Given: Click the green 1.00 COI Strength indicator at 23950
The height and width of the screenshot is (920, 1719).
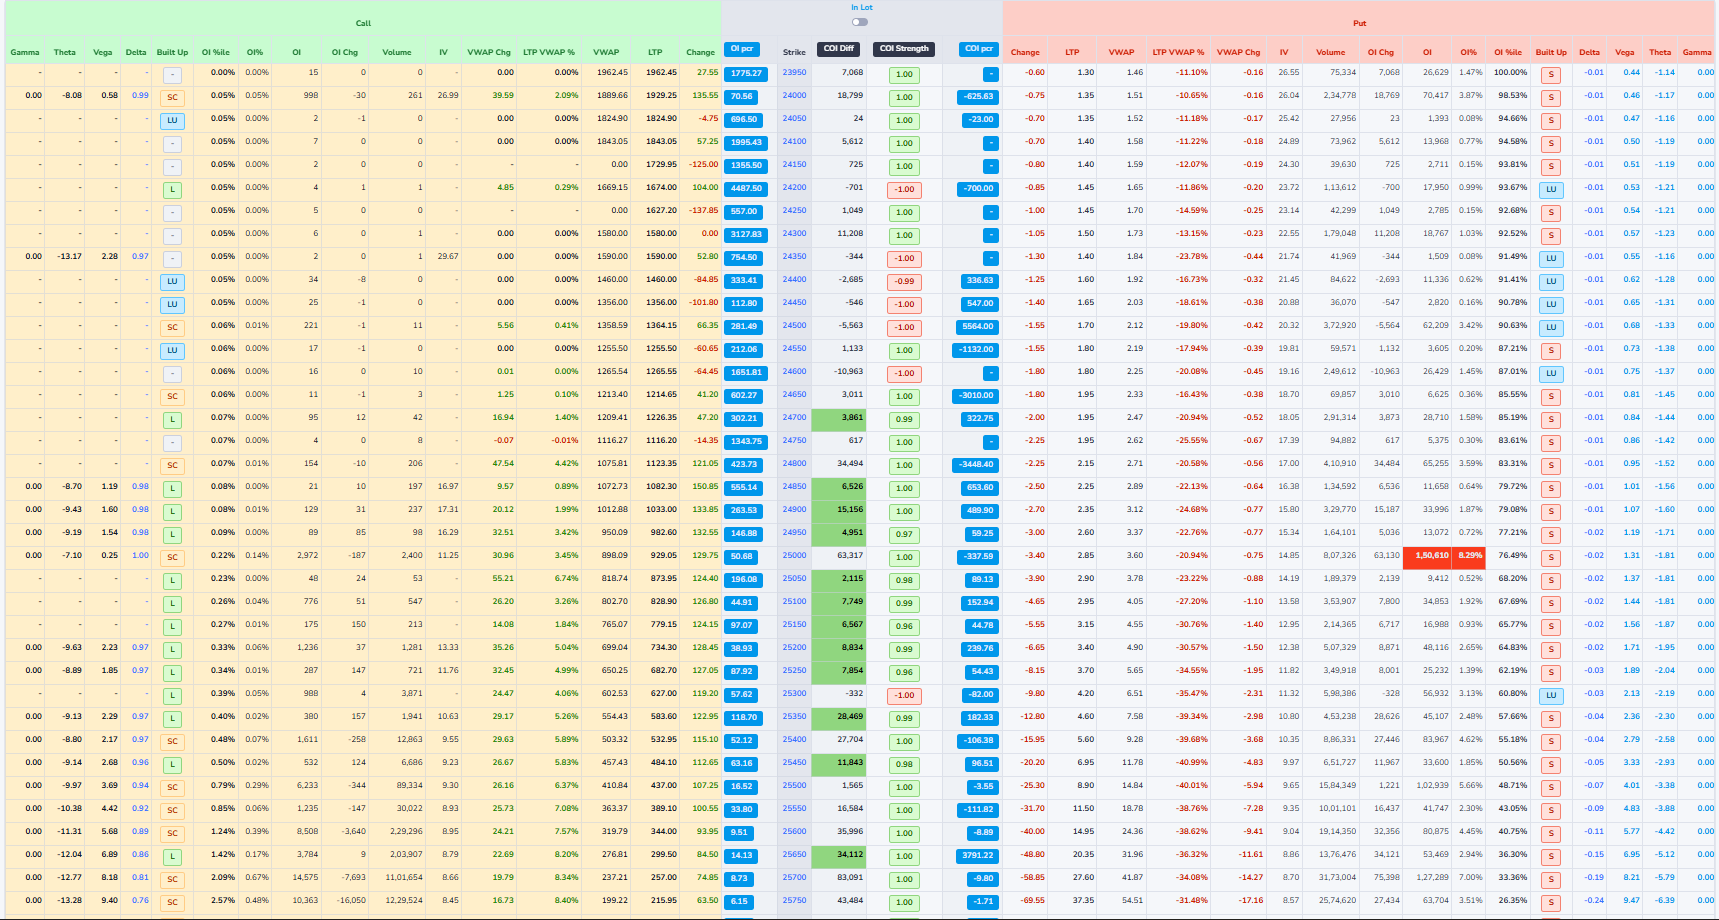Looking at the screenshot, I should [905, 73].
